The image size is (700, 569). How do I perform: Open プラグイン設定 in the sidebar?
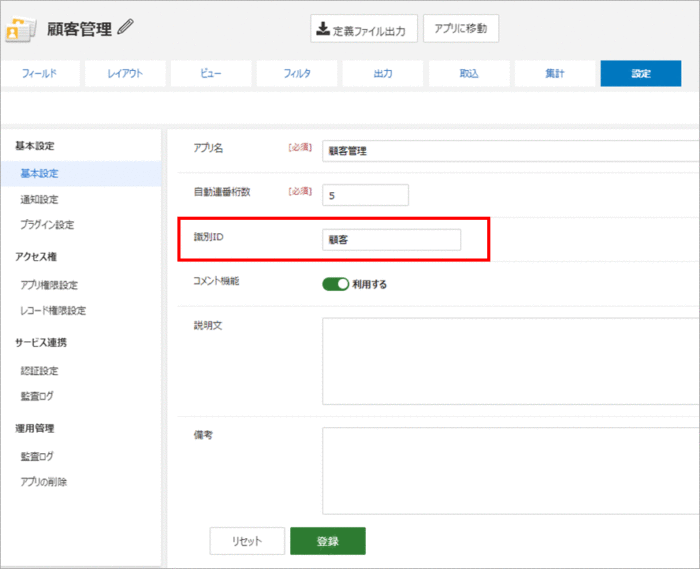(47, 224)
